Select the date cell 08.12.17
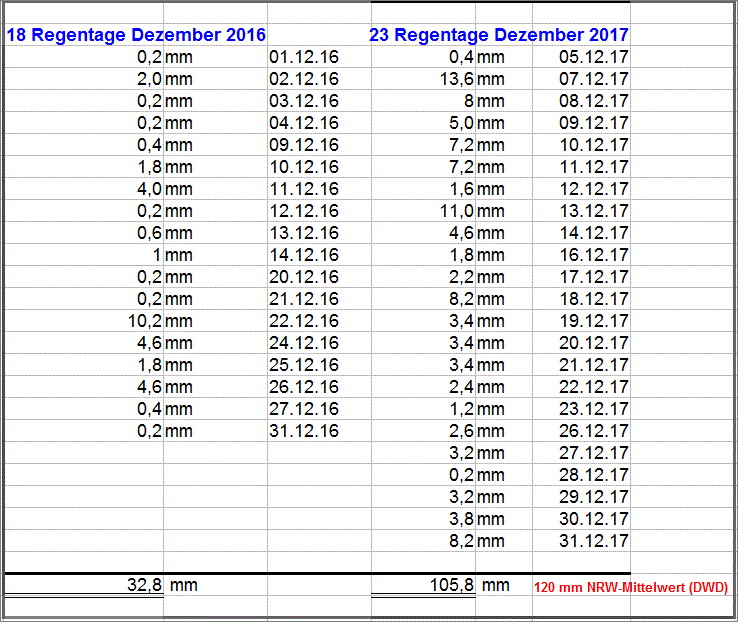Viewport: 738px width, 622px height. point(594,101)
